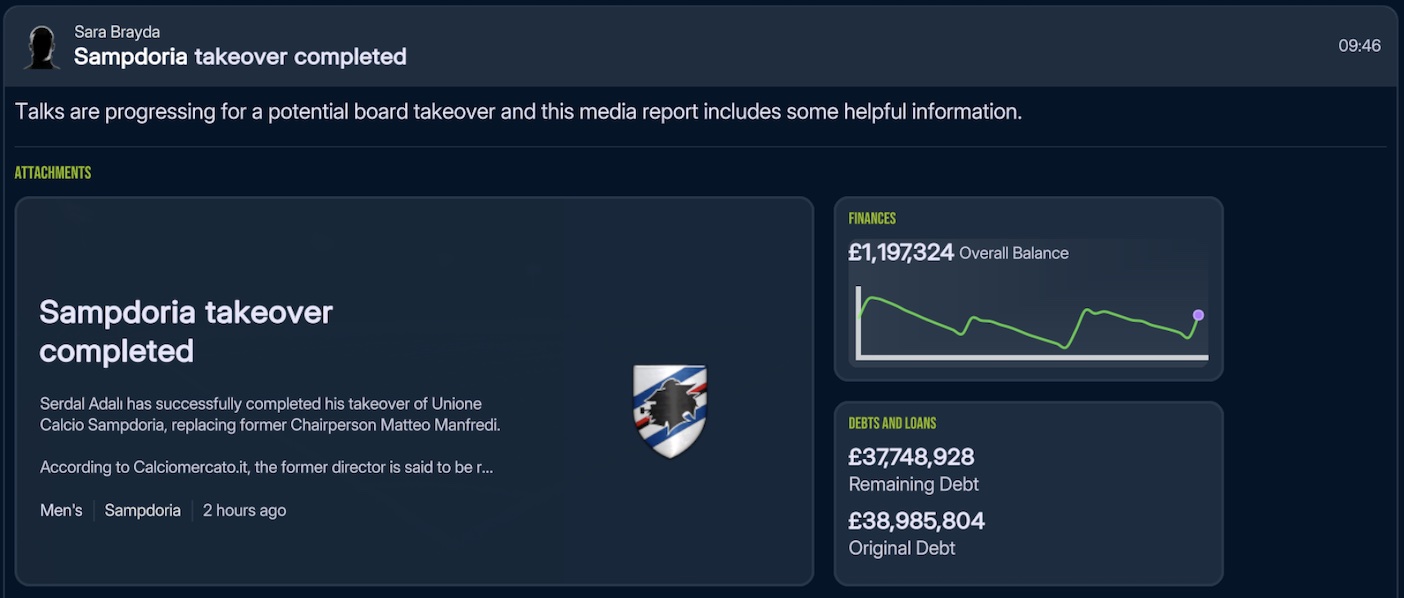The width and height of the screenshot is (1404, 598).
Task: Click the £37,748,928 remaining debt value
Action: tap(911, 457)
